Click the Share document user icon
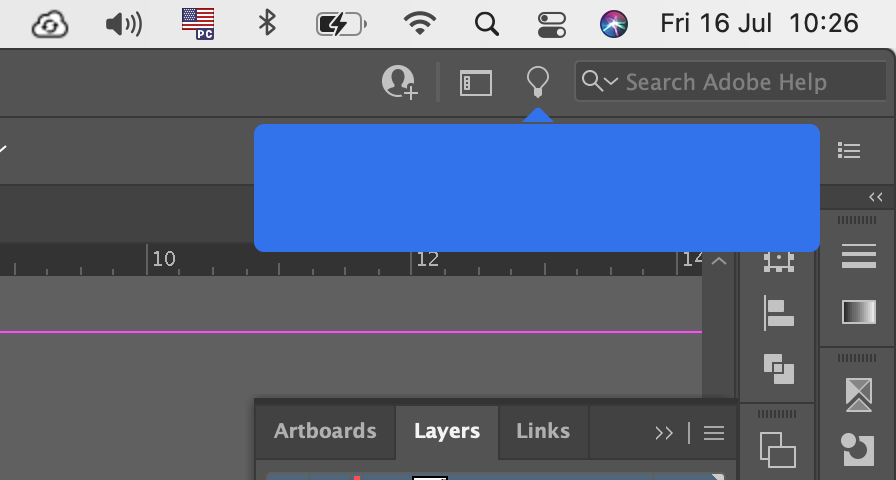Screen dimensions: 896x480 pyautogui.click(x=399, y=82)
